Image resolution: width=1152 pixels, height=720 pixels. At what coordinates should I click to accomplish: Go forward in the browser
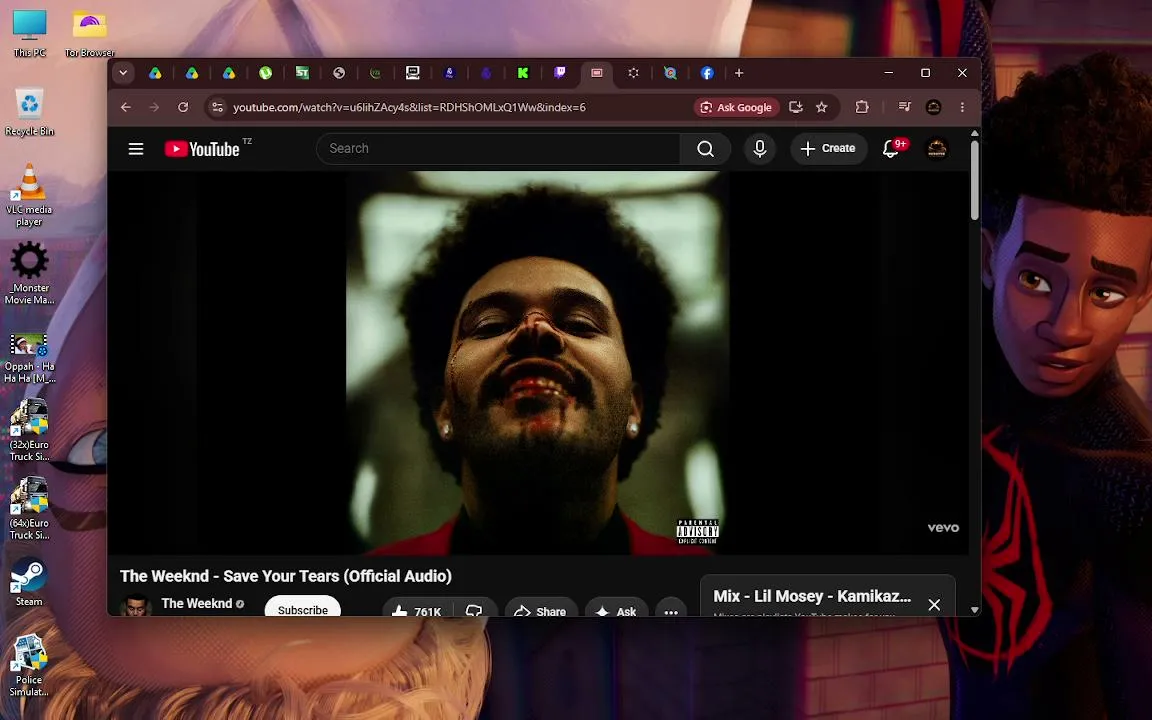(x=154, y=107)
